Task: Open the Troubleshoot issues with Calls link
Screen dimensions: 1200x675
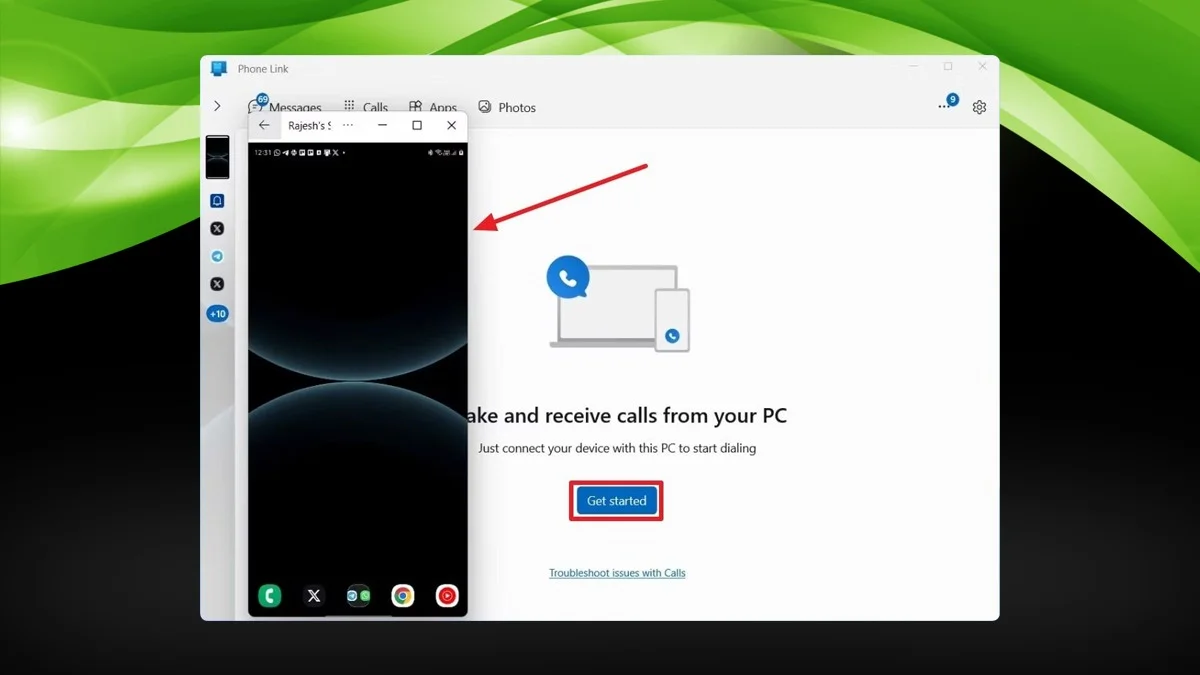Action: click(x=616, y=572)
